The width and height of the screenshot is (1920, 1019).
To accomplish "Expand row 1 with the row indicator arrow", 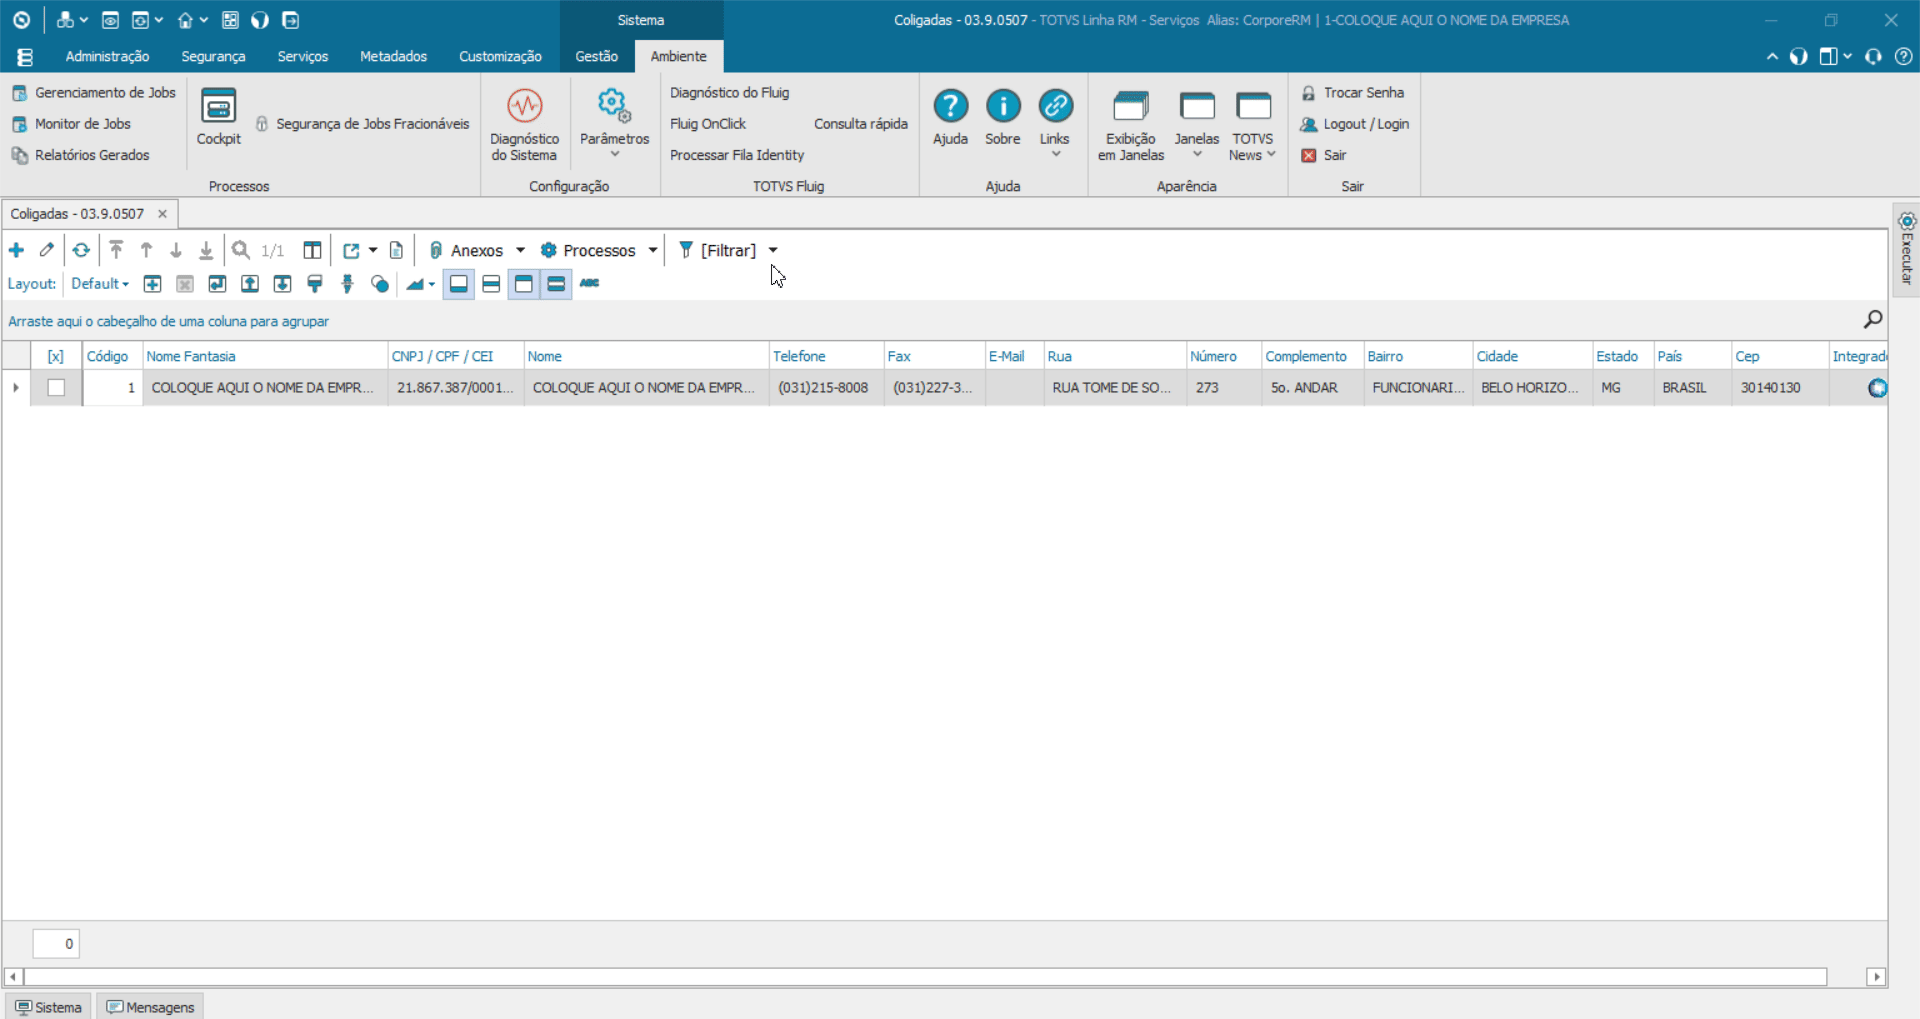I will click(x=16, y=388).
